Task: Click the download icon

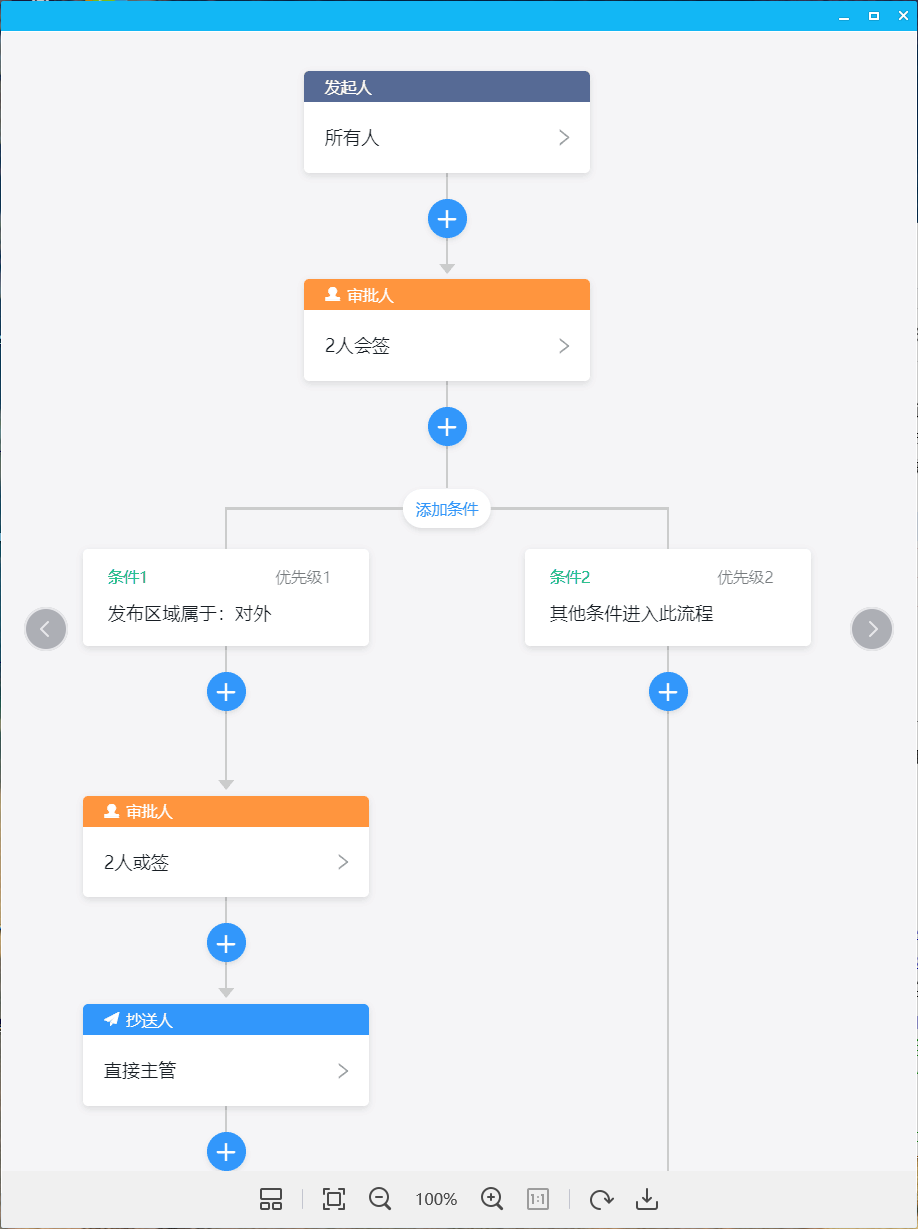Action: click(x=647, y=1199)
